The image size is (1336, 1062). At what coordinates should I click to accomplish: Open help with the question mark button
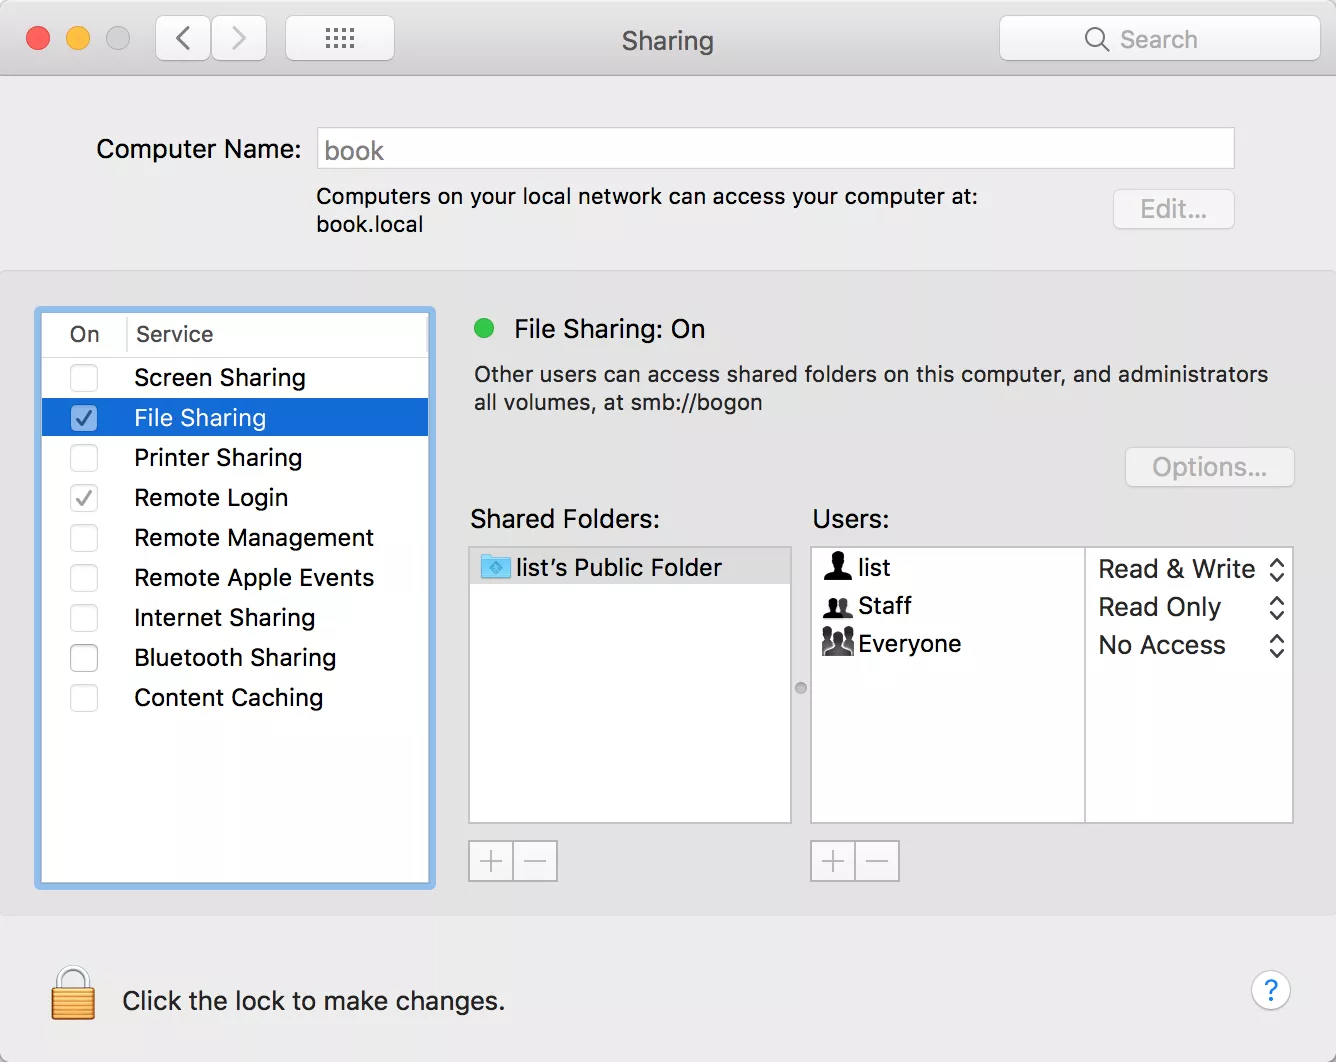[1271, 990]
